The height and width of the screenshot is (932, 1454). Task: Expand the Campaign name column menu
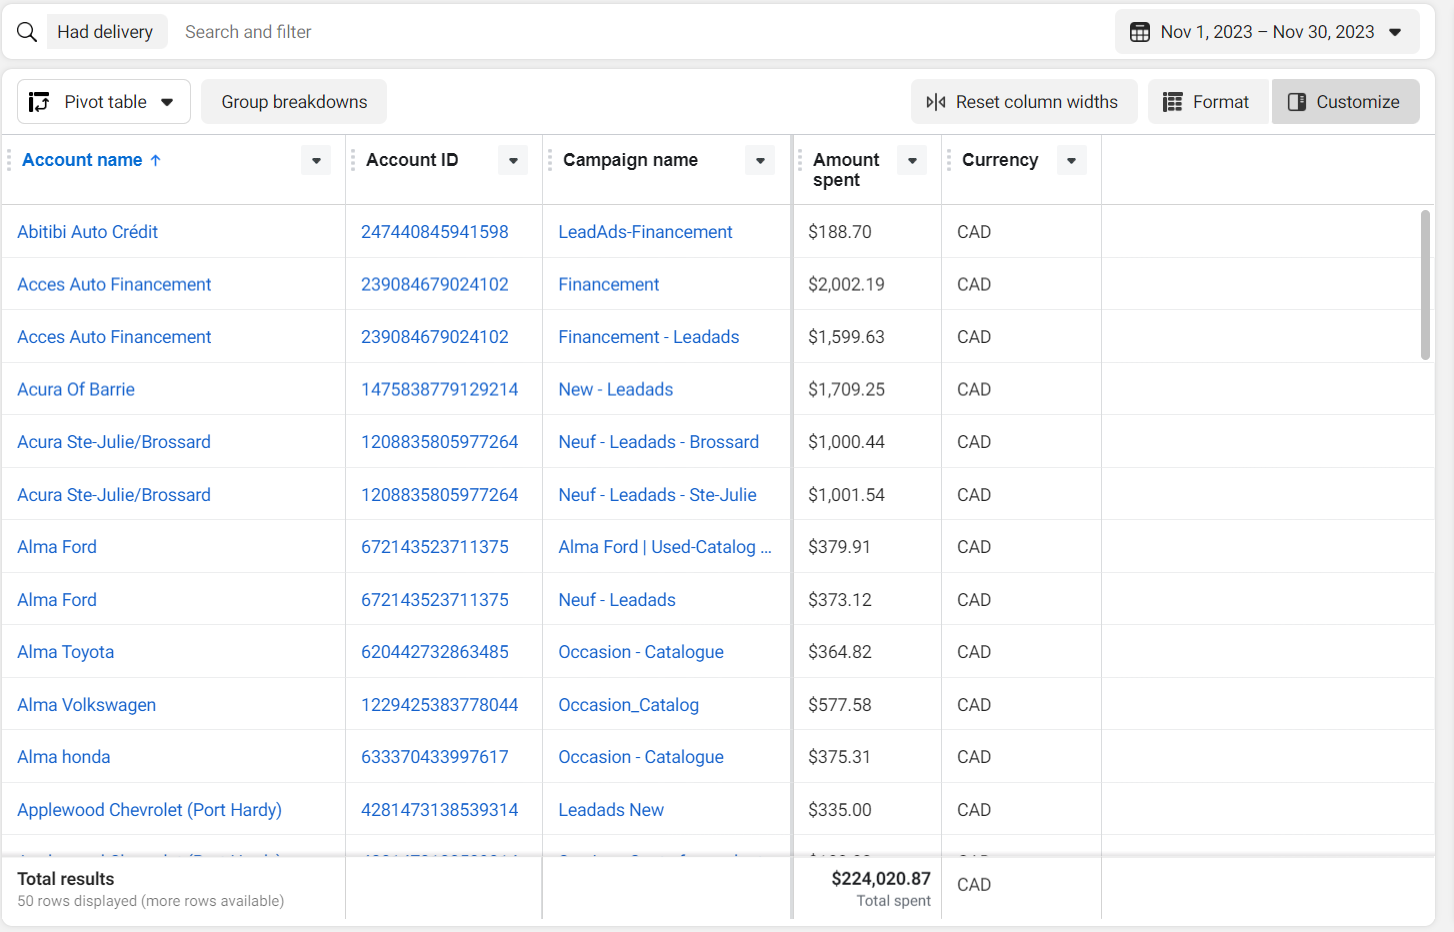pyautogui.click(x=760, y=160)
